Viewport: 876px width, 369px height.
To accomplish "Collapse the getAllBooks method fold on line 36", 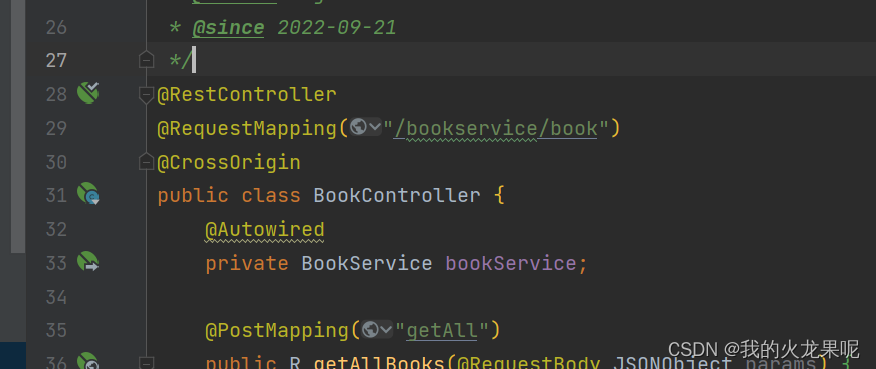I will click(x=146, y=362).
